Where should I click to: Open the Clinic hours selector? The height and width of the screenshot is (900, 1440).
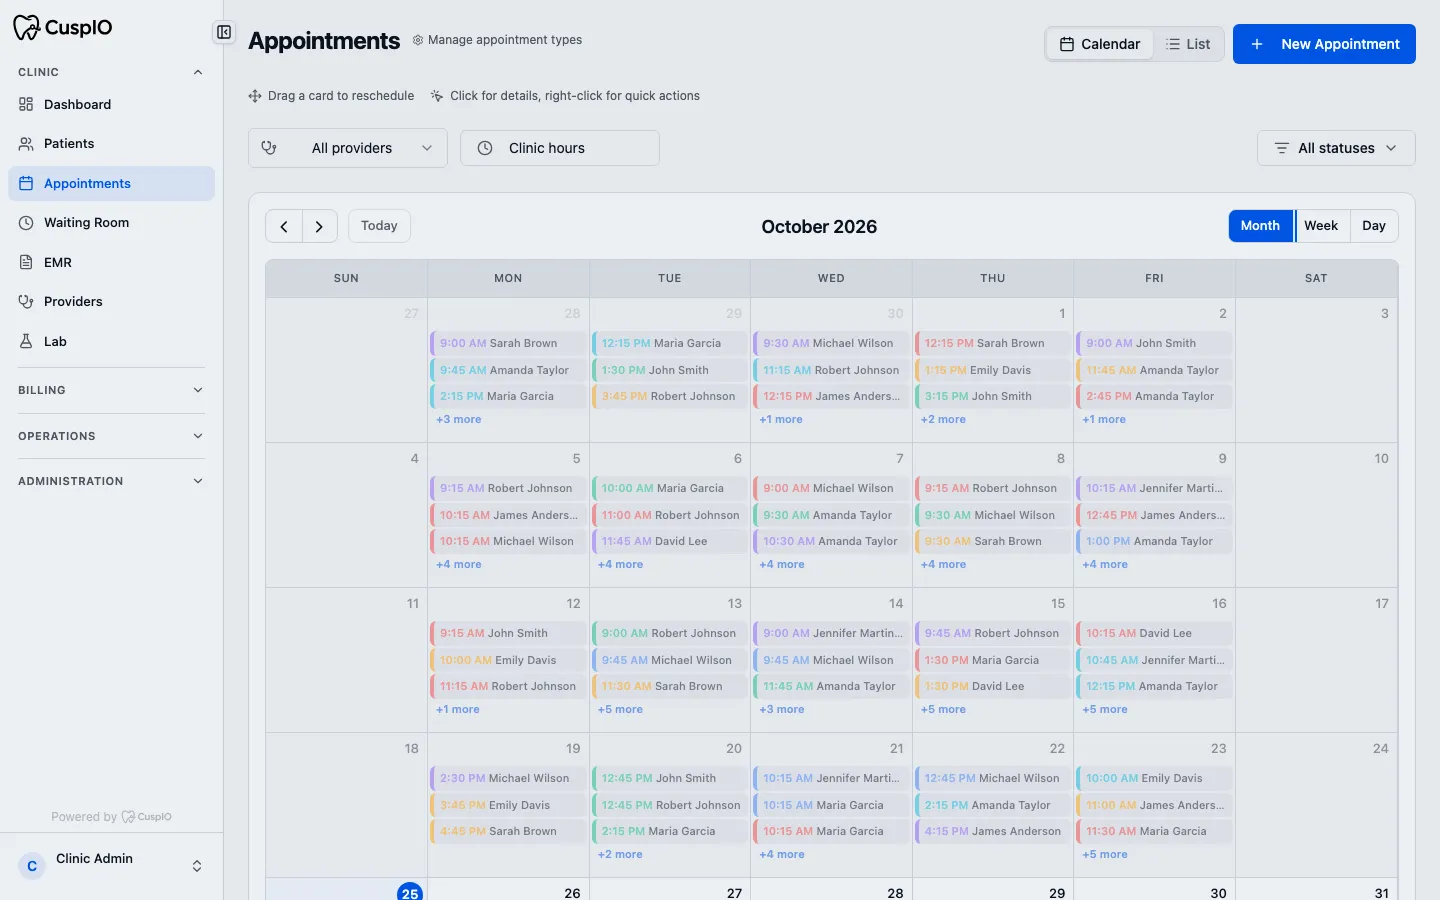click(560, 148)
